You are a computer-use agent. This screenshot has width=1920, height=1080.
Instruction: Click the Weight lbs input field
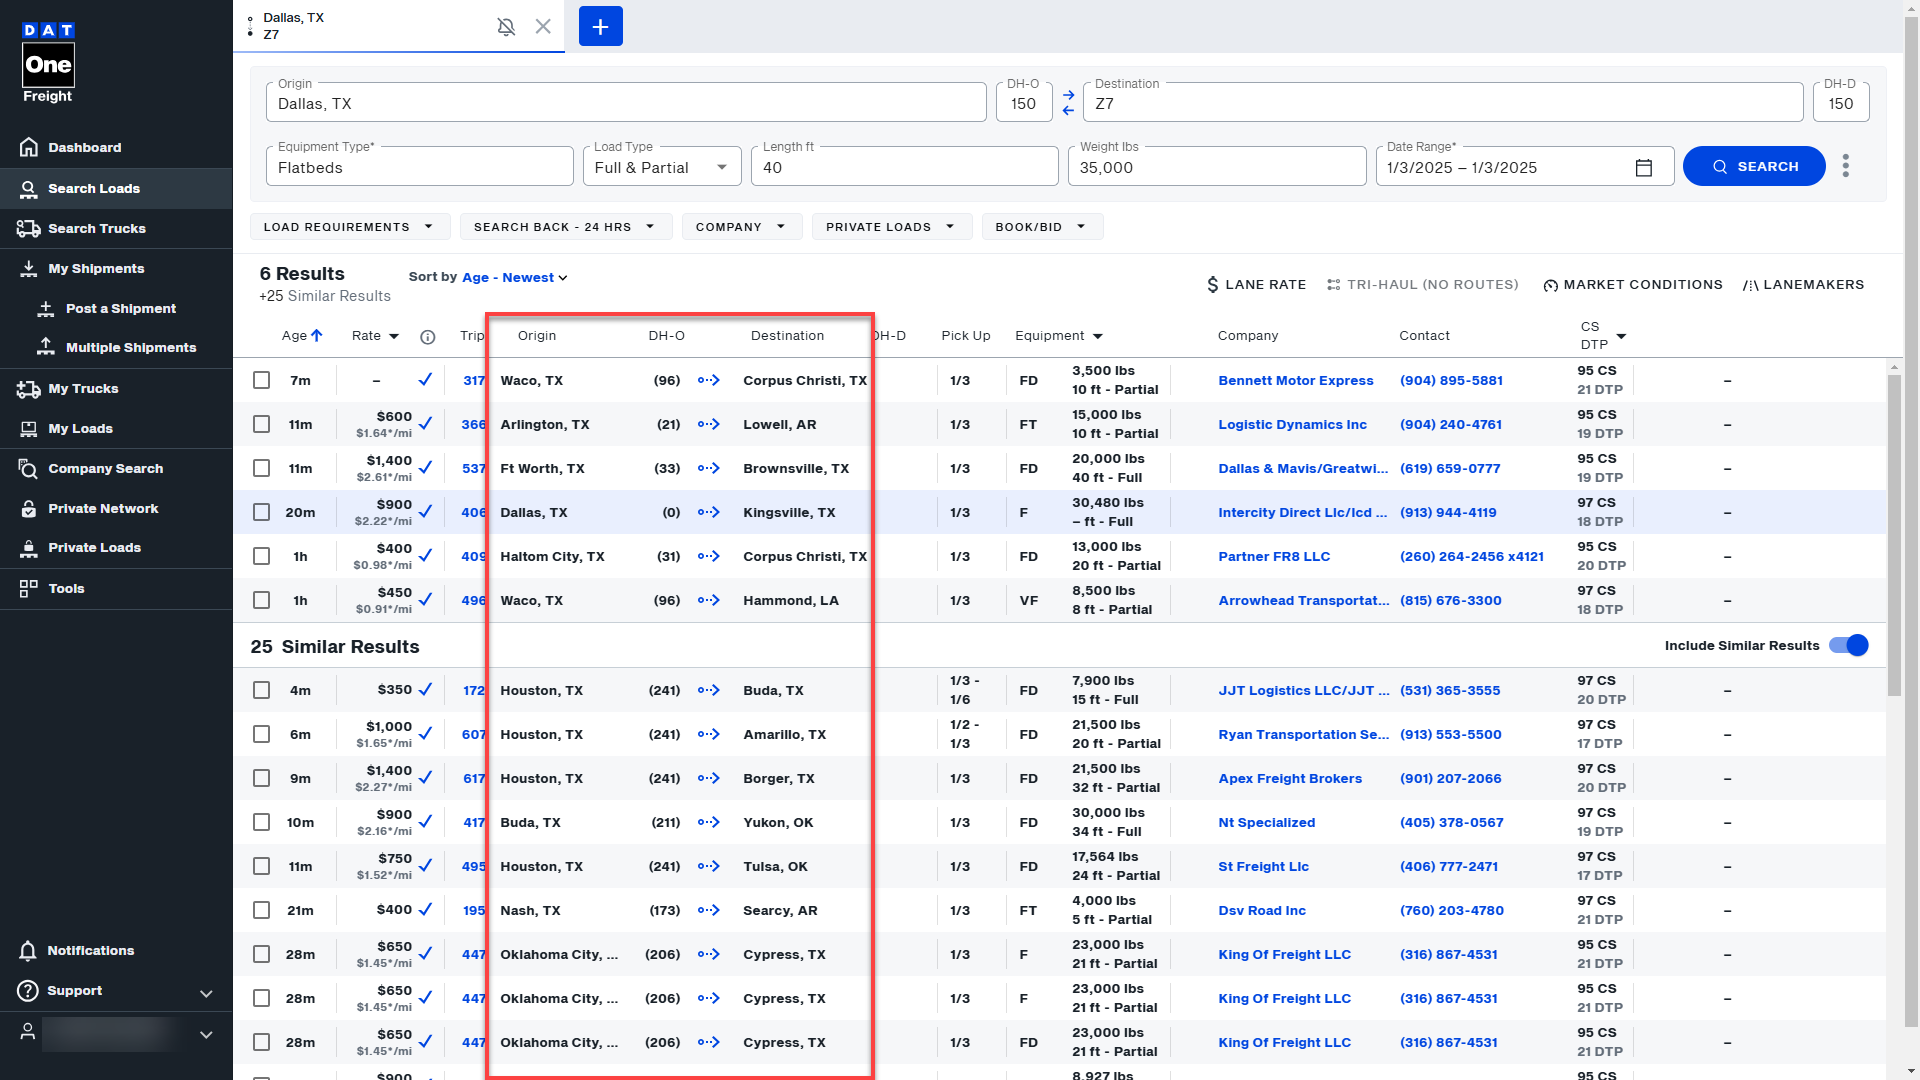pos(1216,168)
